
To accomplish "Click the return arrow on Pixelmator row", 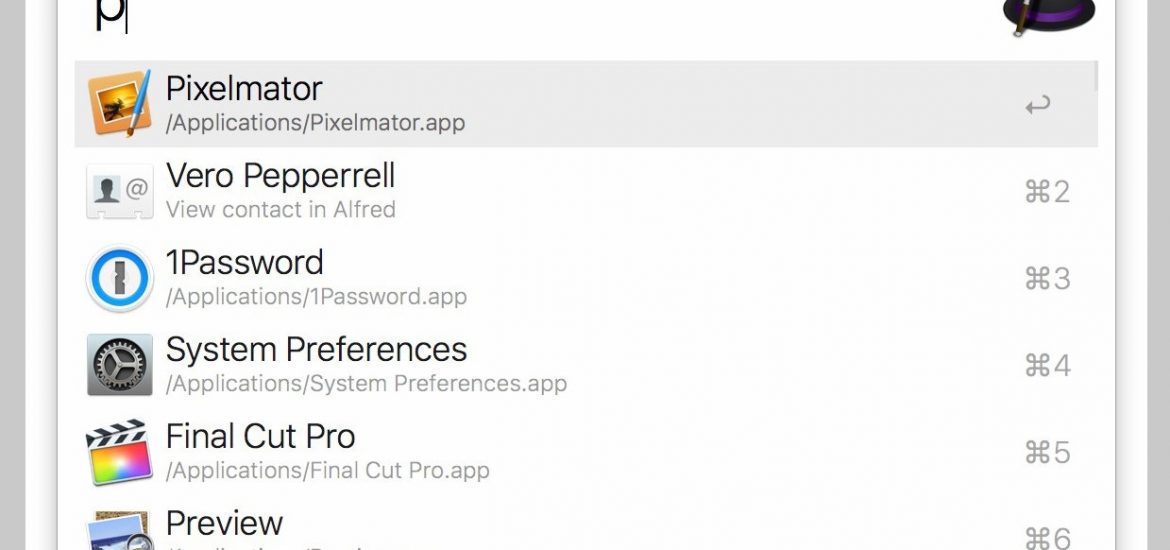I will (x=1037, y=104).
